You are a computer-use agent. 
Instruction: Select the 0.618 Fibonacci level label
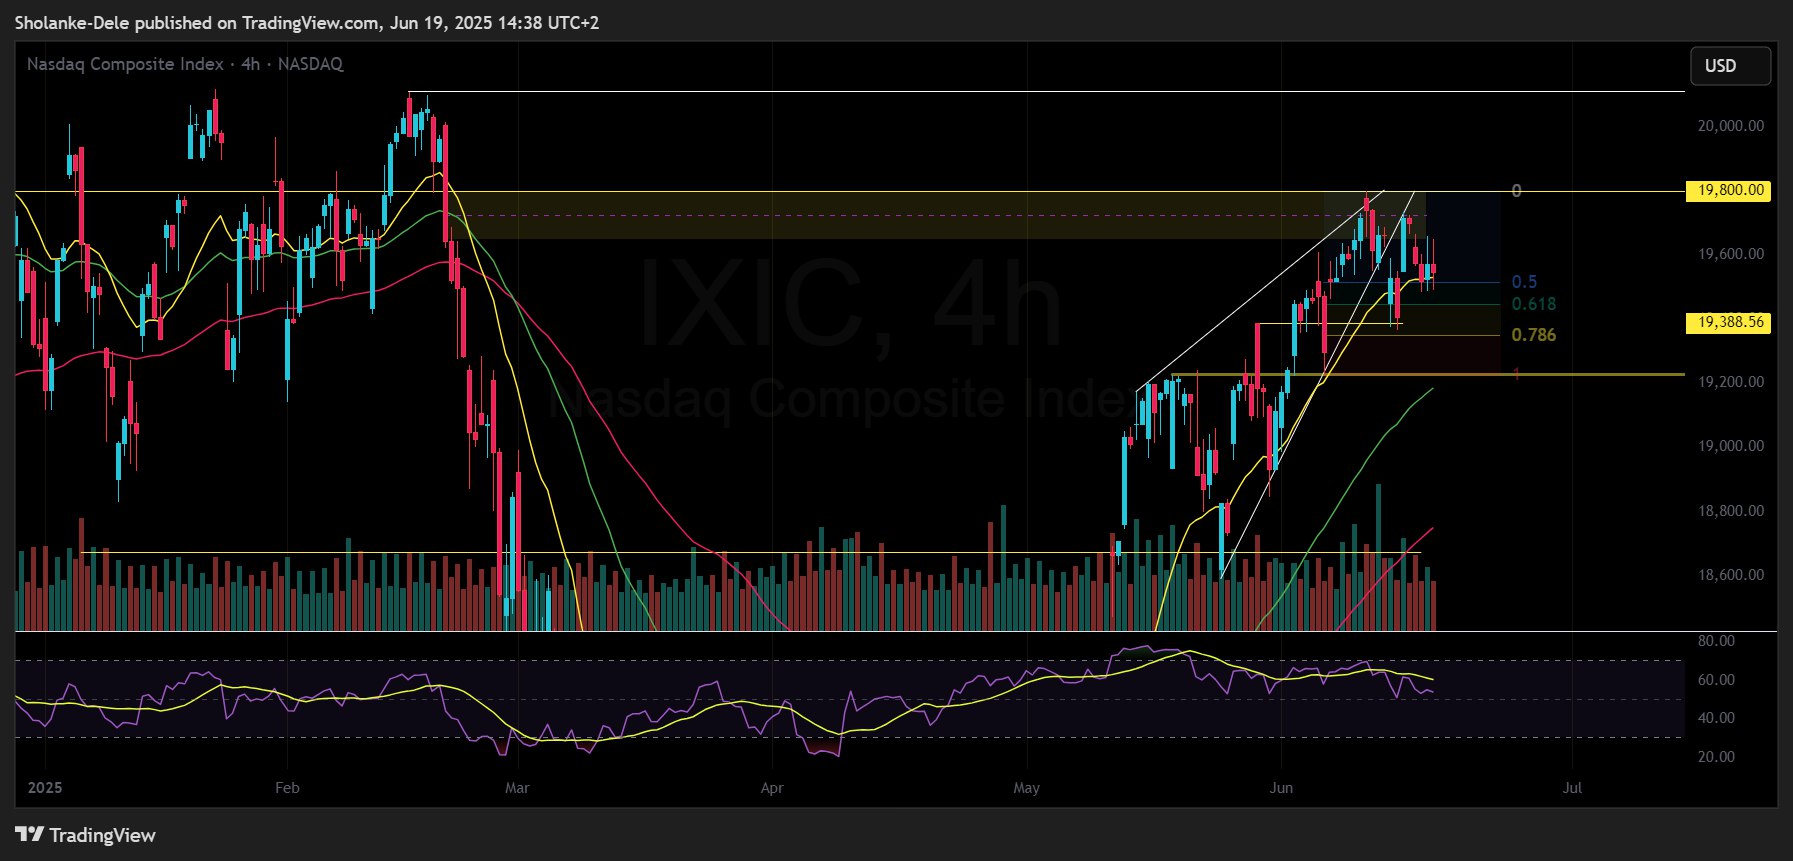coord(1534,304)
